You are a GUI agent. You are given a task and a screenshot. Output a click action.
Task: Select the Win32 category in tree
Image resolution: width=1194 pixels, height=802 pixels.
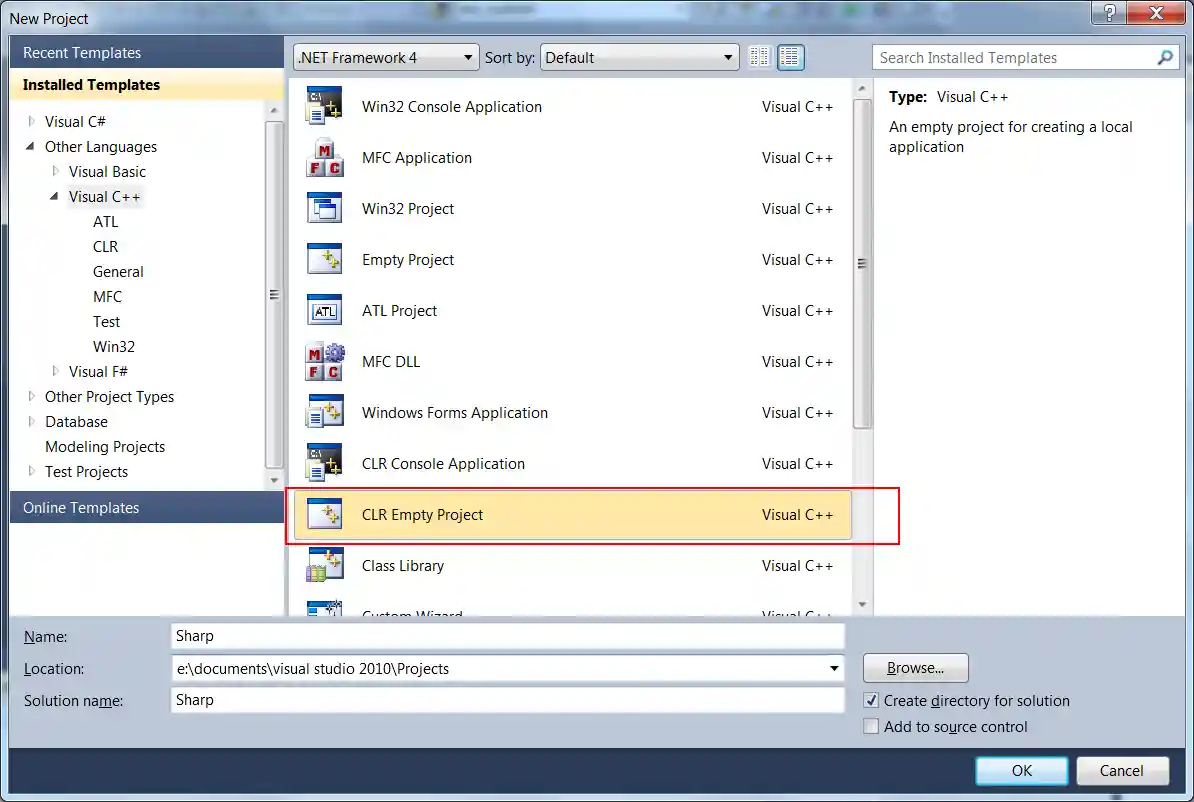(114, 347)
